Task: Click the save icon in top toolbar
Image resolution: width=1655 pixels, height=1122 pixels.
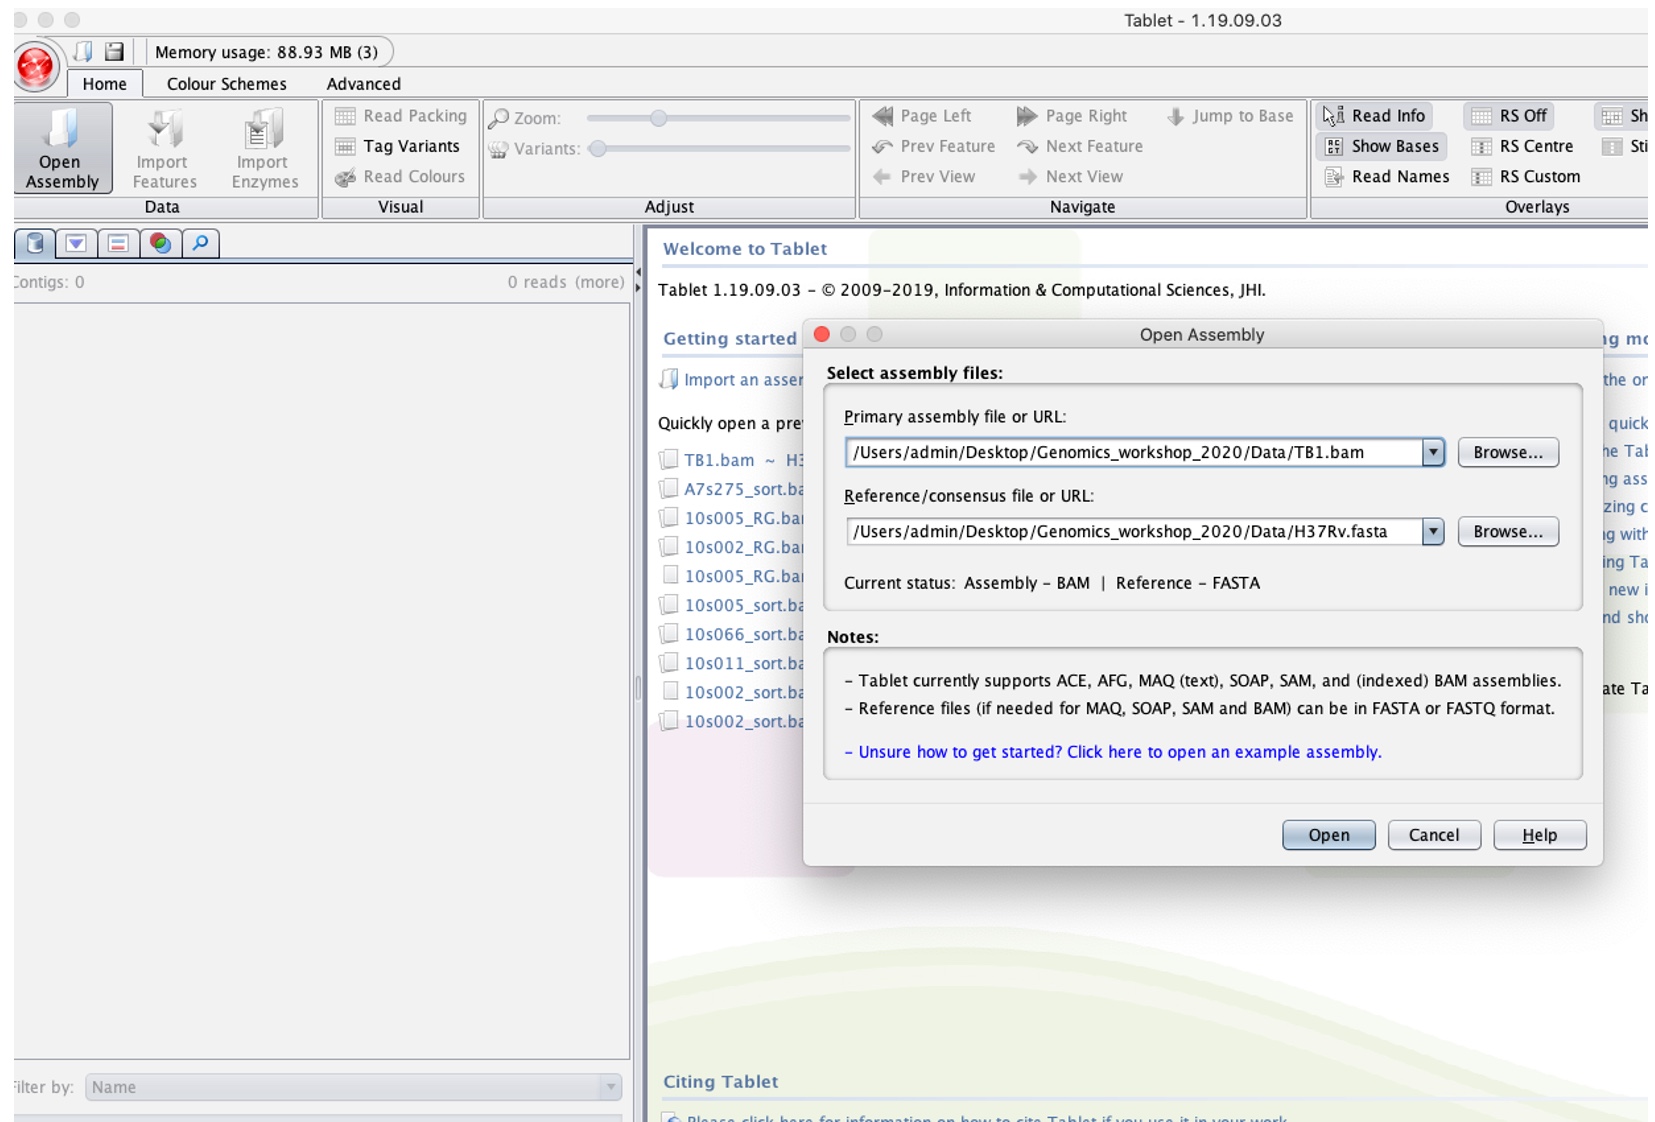Action: 114,52
